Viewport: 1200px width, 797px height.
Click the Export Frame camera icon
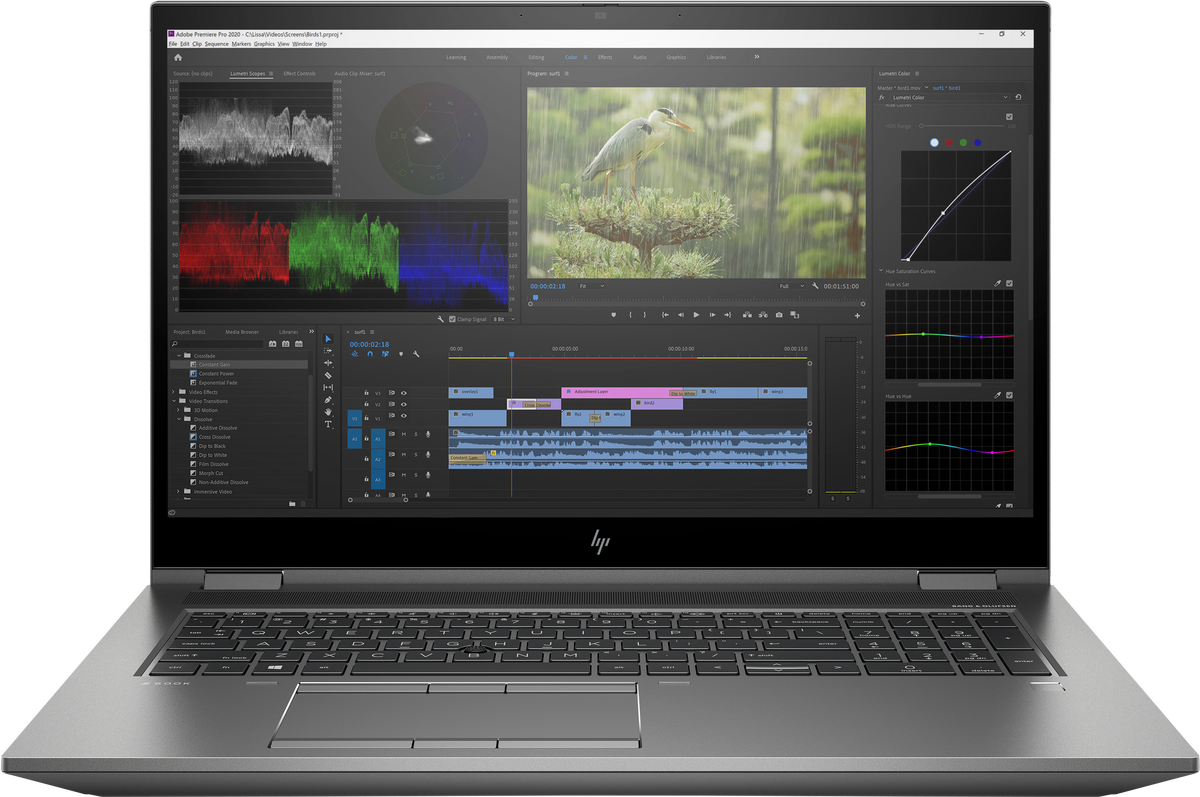(779, 315)
